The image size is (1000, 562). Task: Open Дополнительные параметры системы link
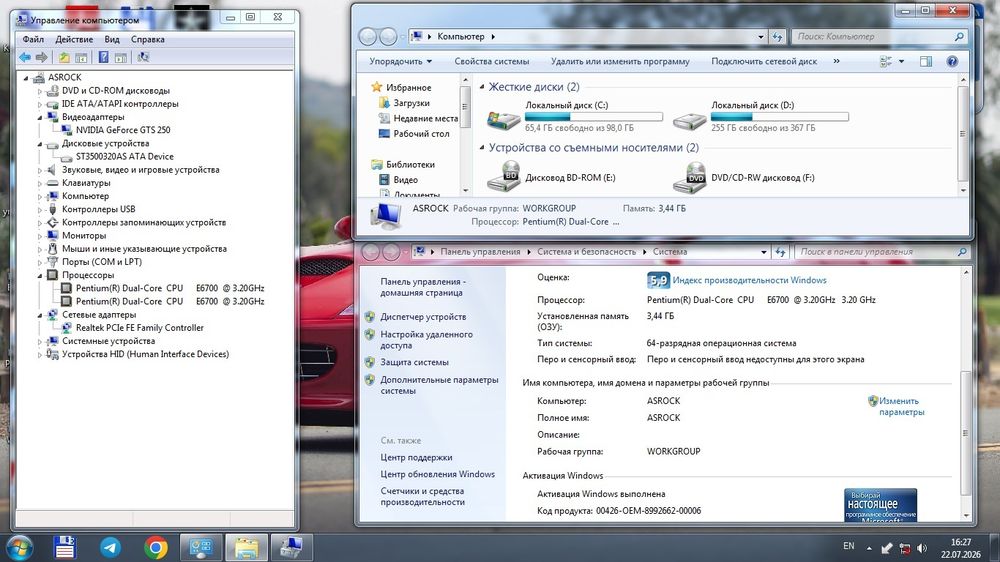point(439,385)
